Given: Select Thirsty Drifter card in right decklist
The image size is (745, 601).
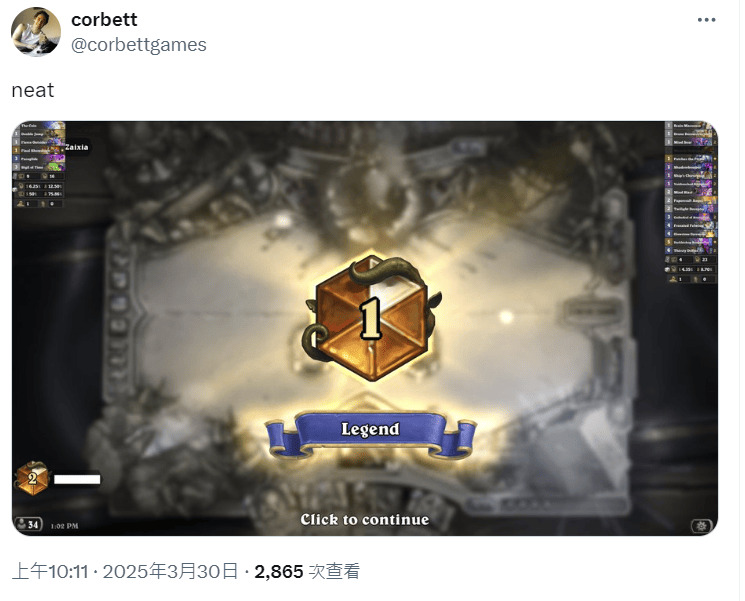Looking at the screenshot, I should [x=691, y=250].
